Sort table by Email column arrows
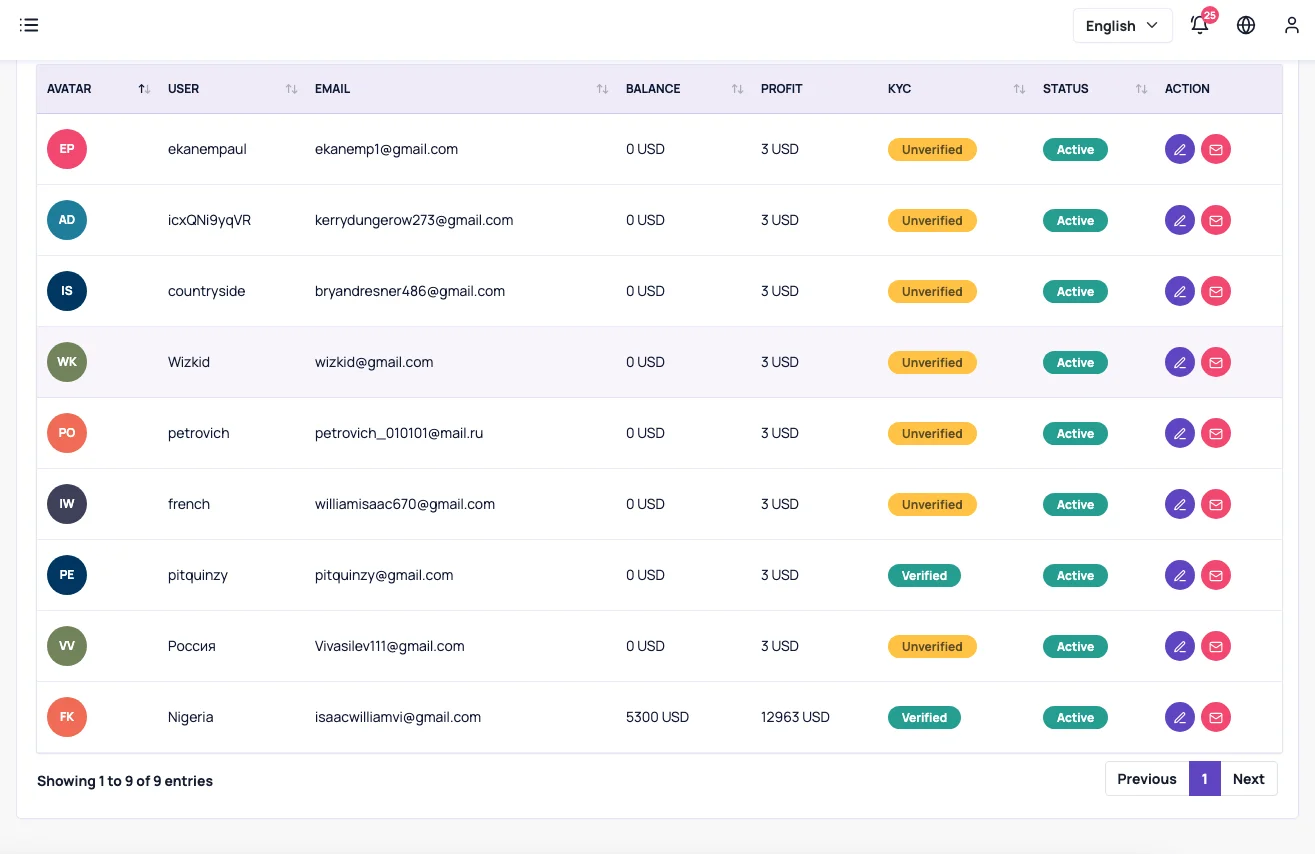1315x854 pixels. [x=602, y=89]
